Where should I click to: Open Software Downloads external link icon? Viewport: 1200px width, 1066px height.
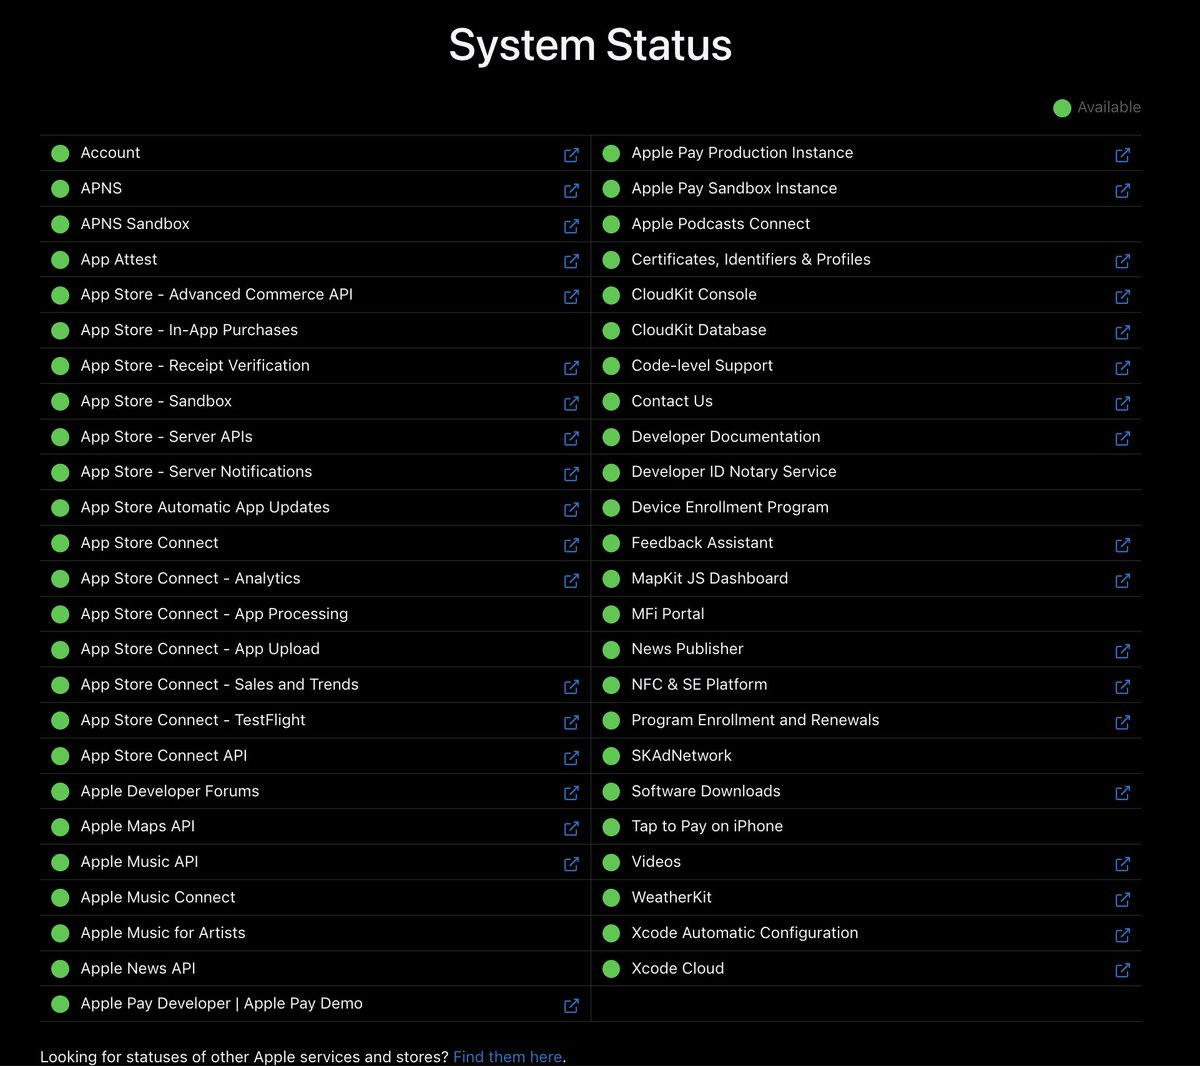pyautogui.click(x=1123, y=792)
